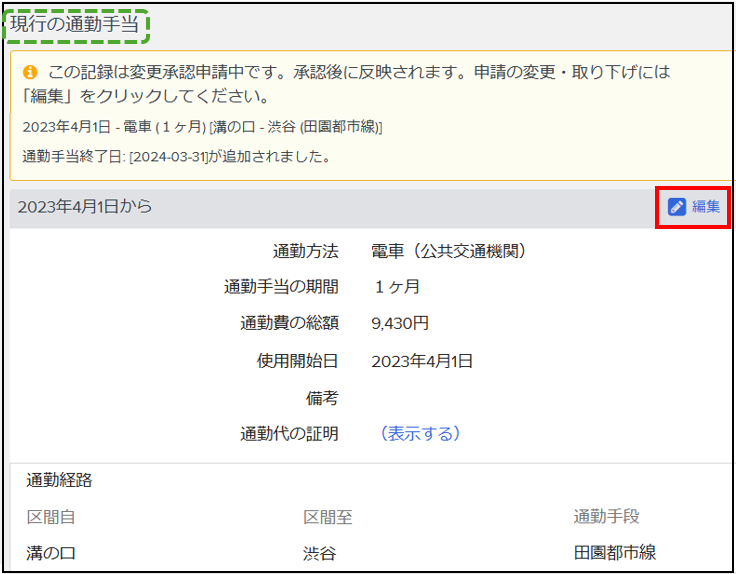
Task: Click the orange info icon in notice
Action: coord(30,73)
